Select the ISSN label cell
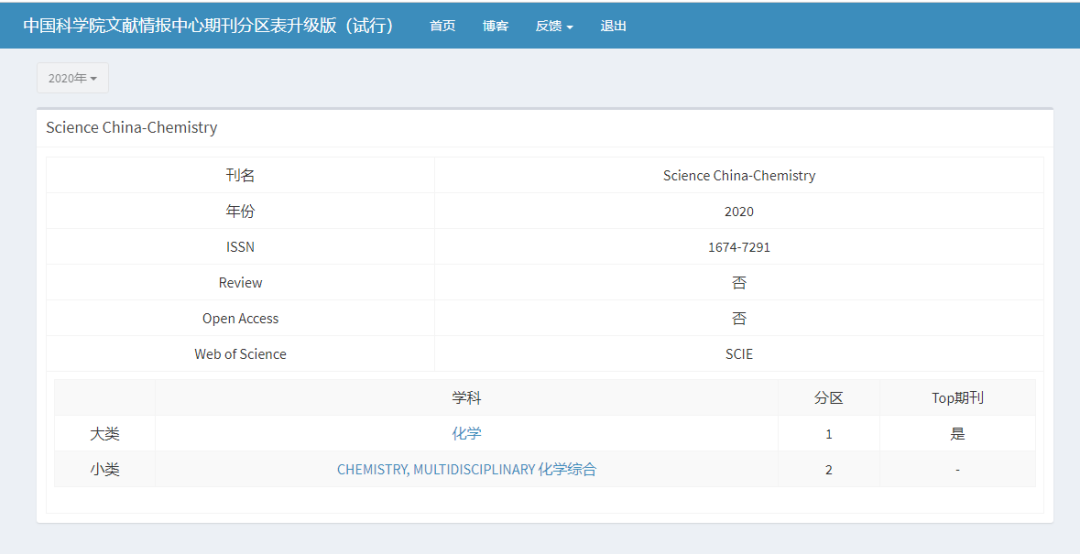The image size is (1080, 554). coord(240,247)
